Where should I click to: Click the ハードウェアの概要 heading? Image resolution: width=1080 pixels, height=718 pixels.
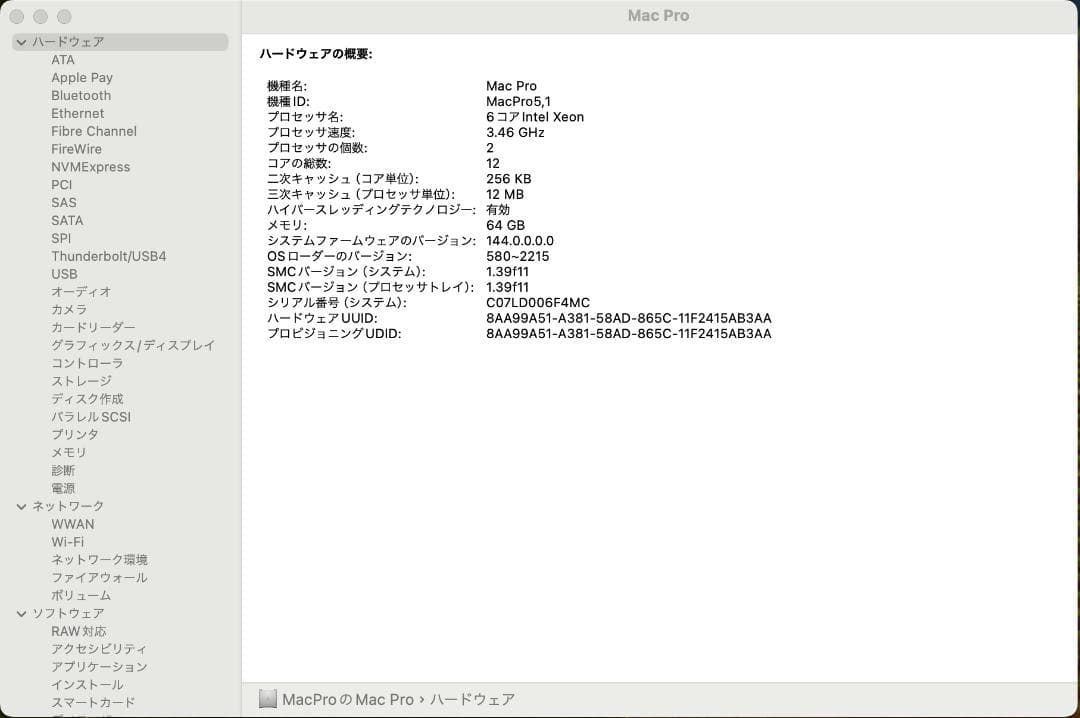(x=316, y=54)
